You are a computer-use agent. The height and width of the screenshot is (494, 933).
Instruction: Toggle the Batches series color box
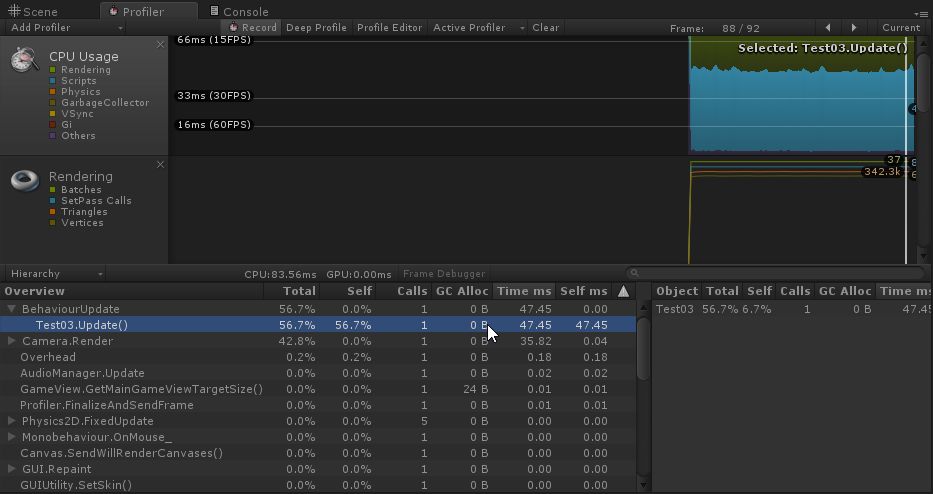[52, 189]
